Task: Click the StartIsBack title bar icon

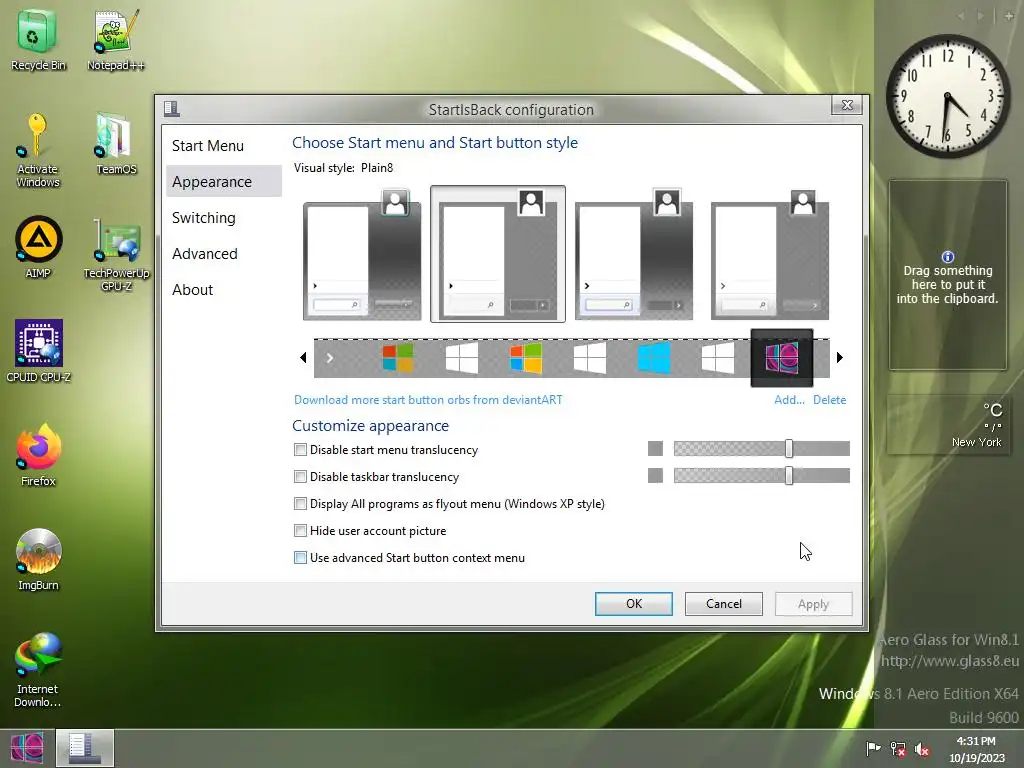Action: (x=172, y=108)
